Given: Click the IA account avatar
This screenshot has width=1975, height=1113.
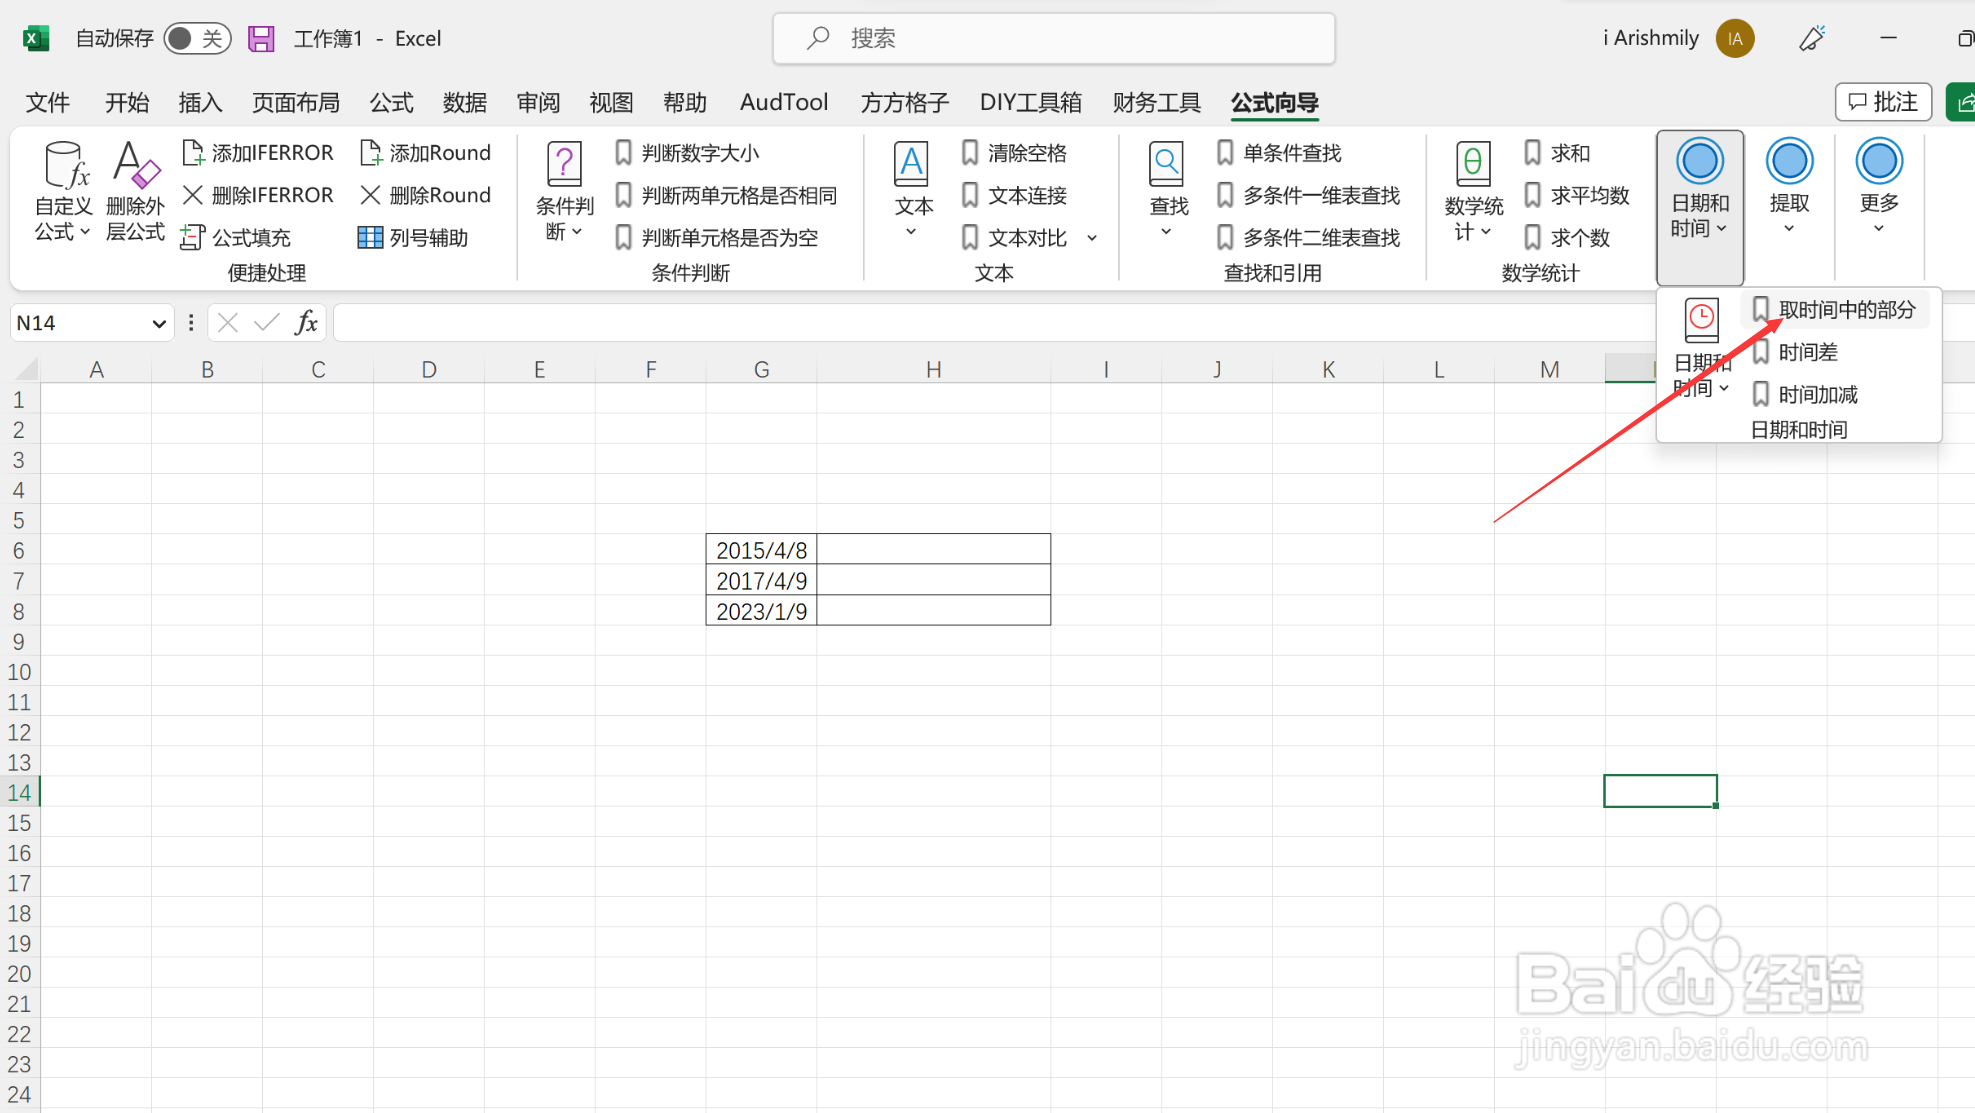Looking at the screenshot, I should (1735, 38).
